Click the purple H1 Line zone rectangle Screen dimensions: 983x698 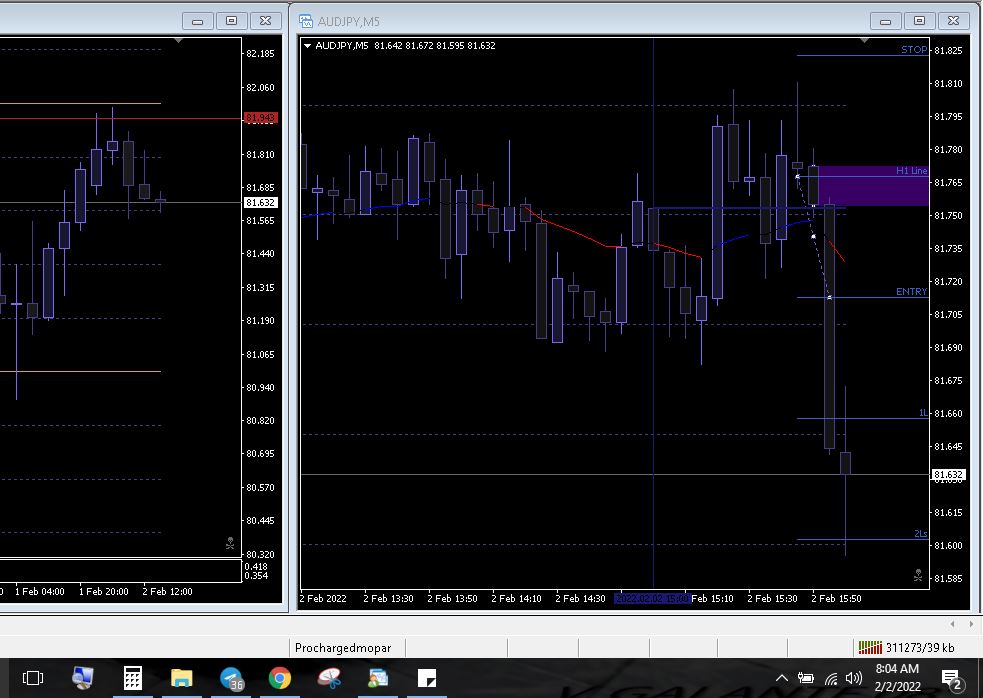coord(872,187)
